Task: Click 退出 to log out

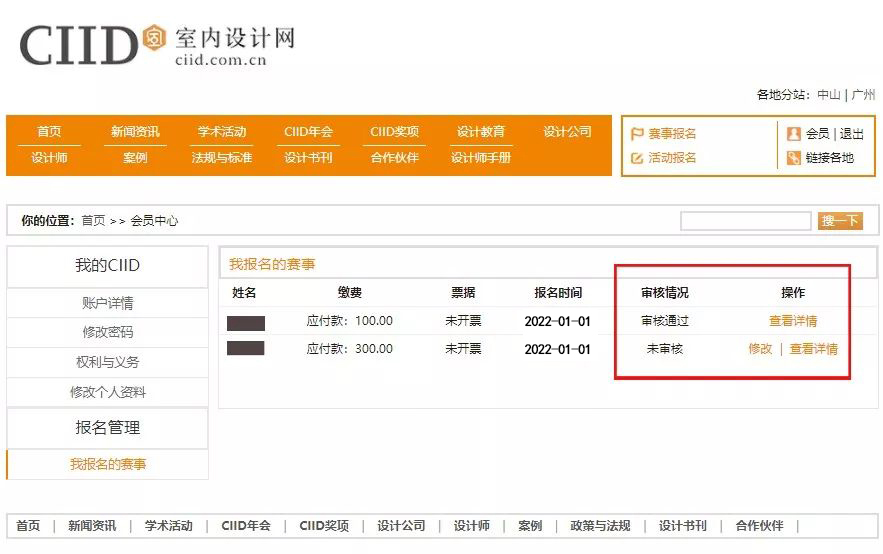Action: point(851,133)
